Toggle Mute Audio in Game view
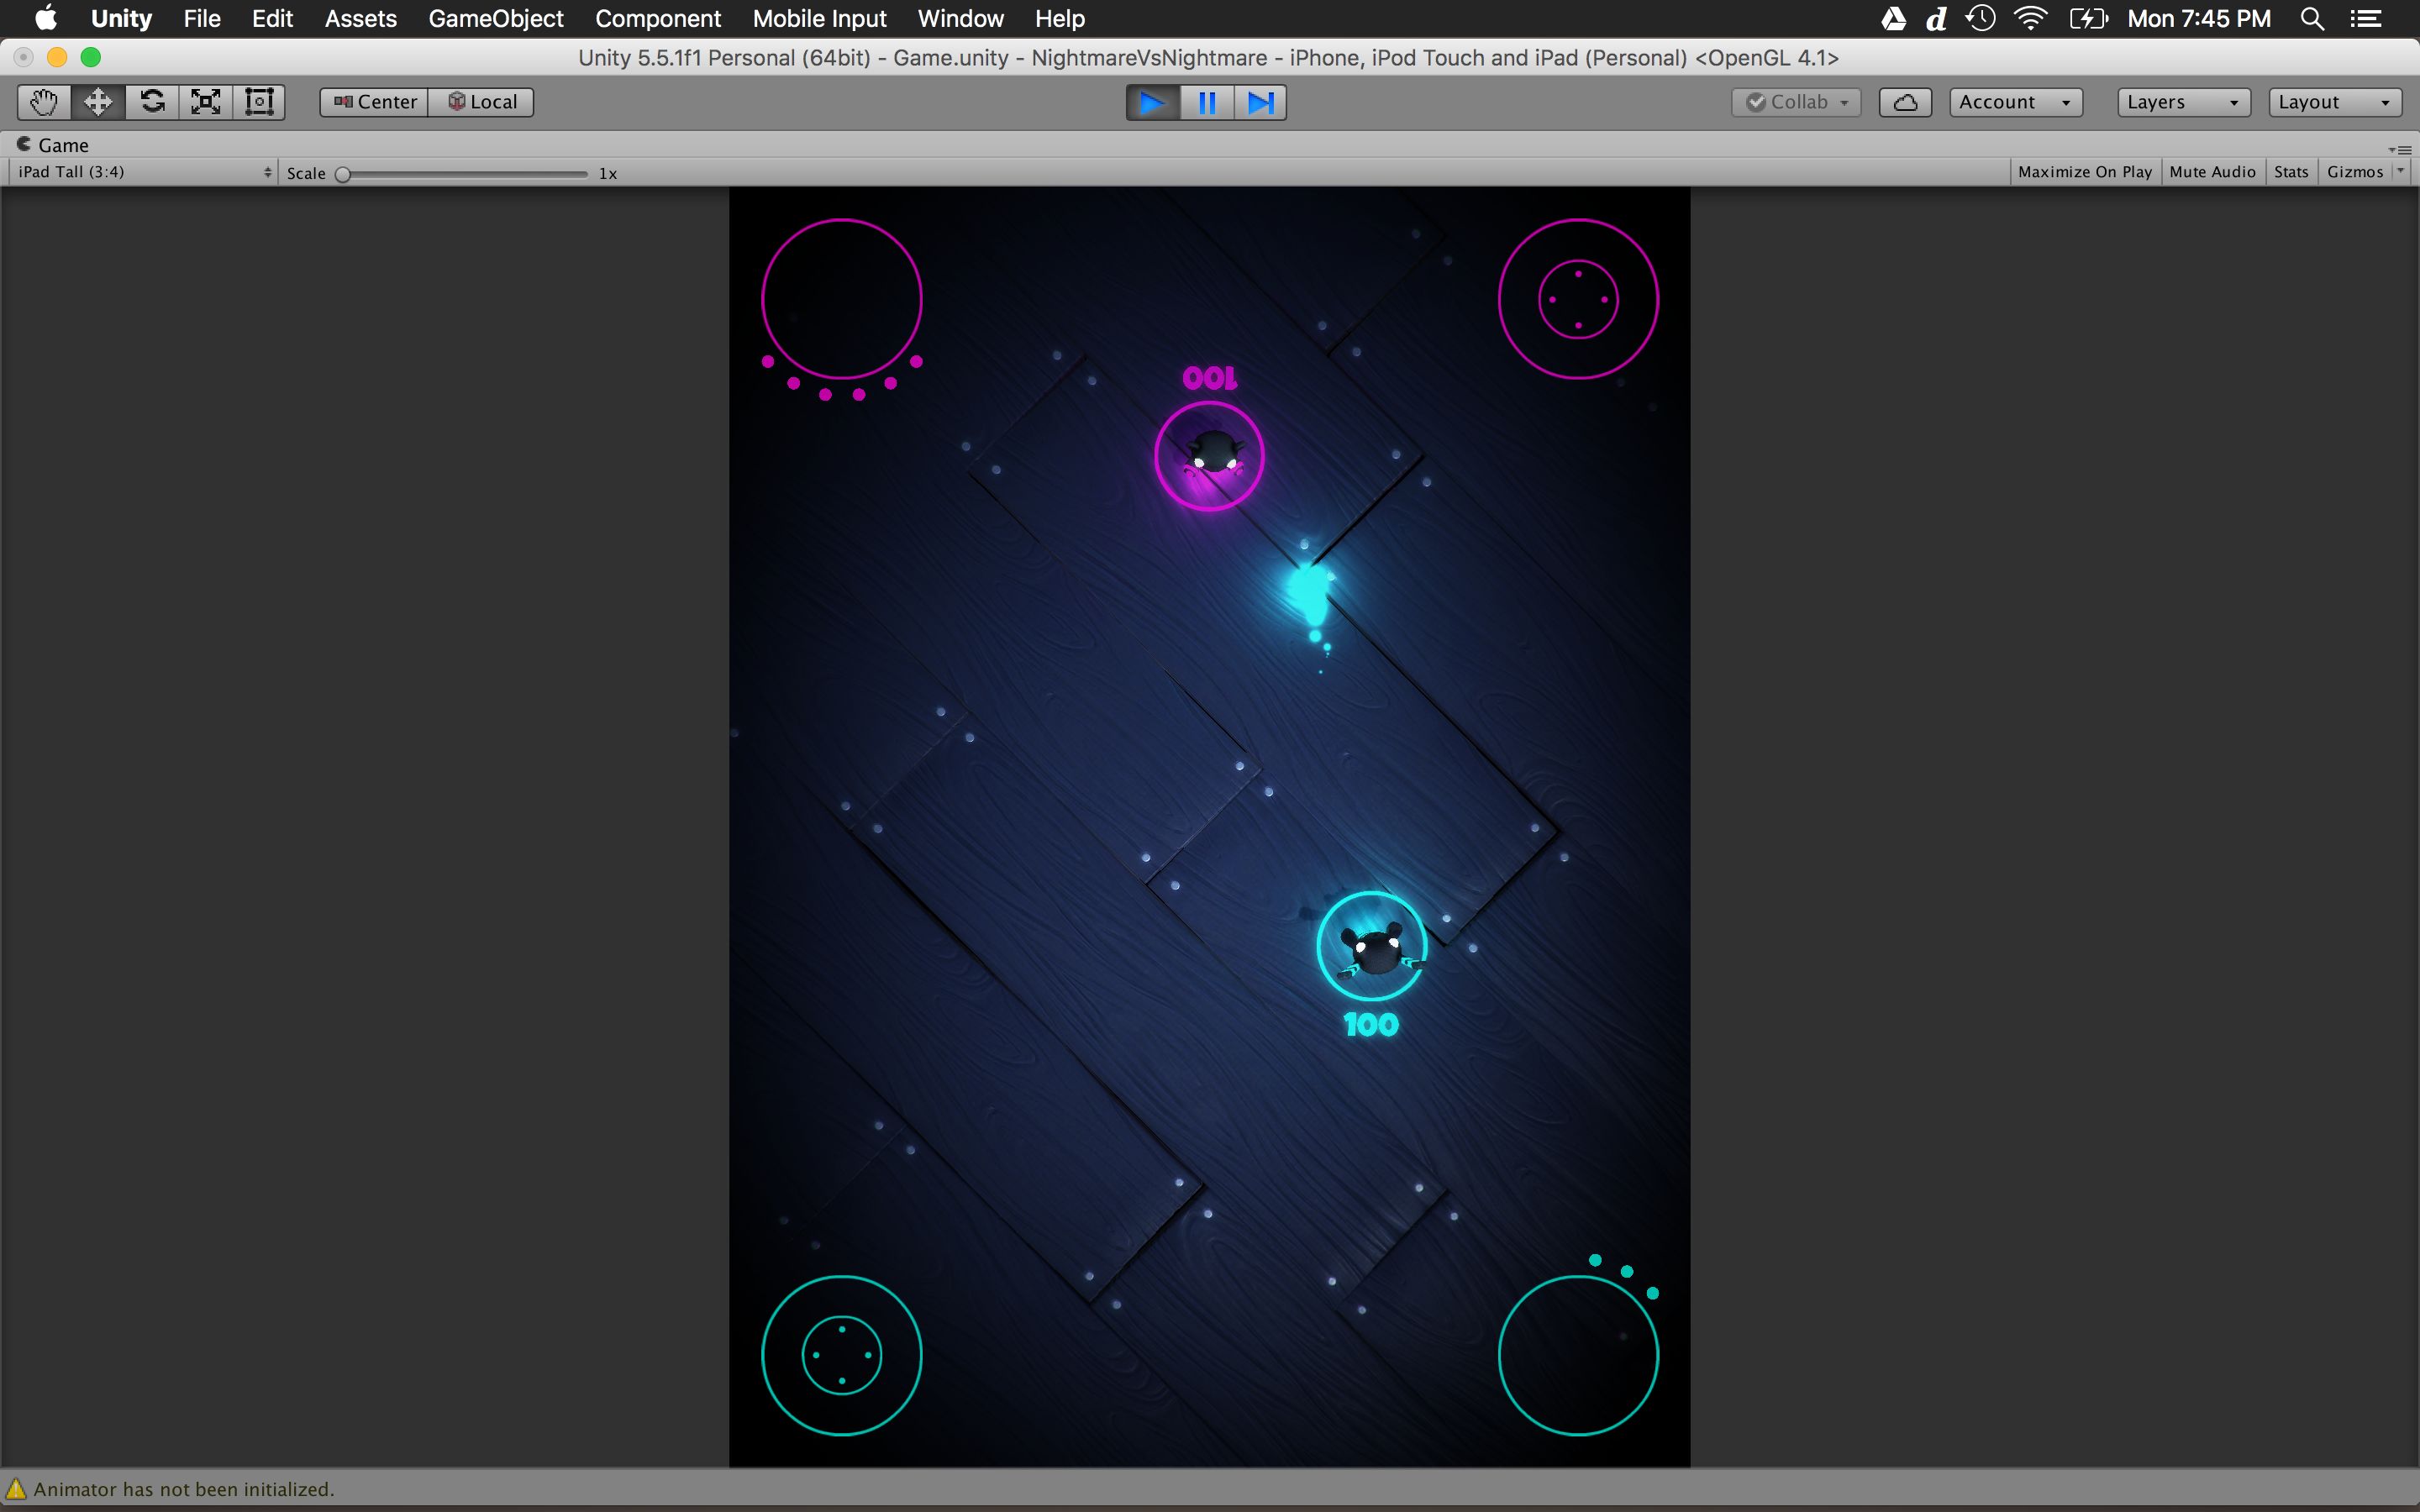2420x1512 pixels. (x=2212, y=172)
